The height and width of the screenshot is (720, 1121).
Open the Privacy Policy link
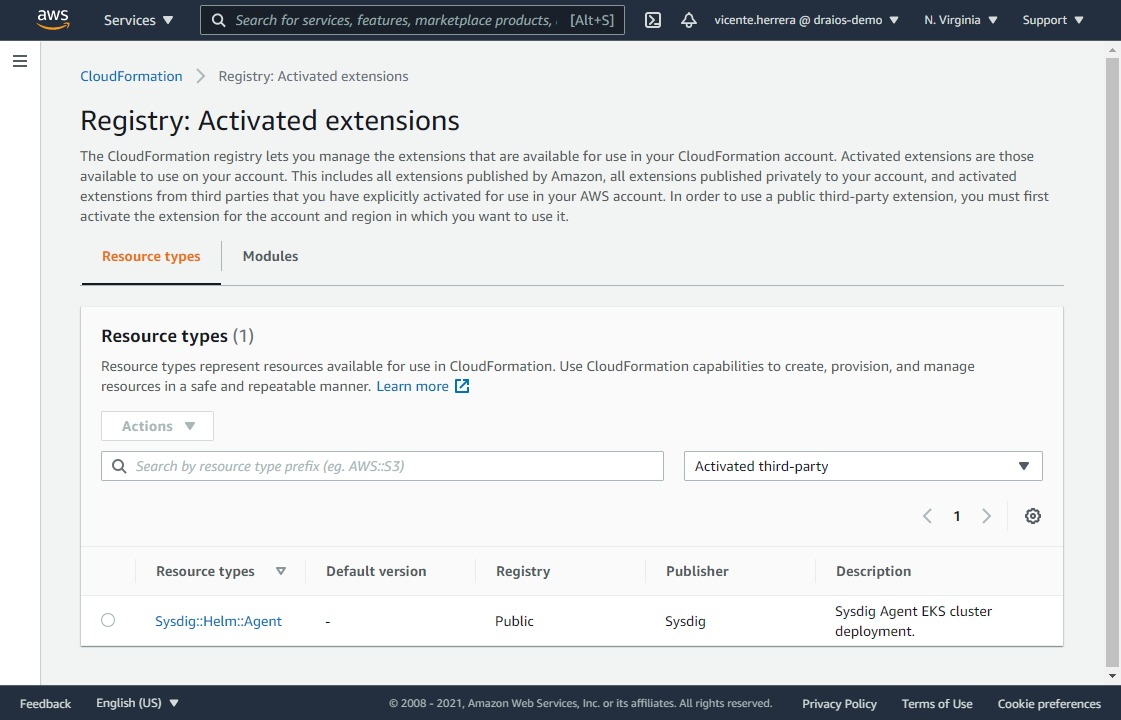[839, 704]
